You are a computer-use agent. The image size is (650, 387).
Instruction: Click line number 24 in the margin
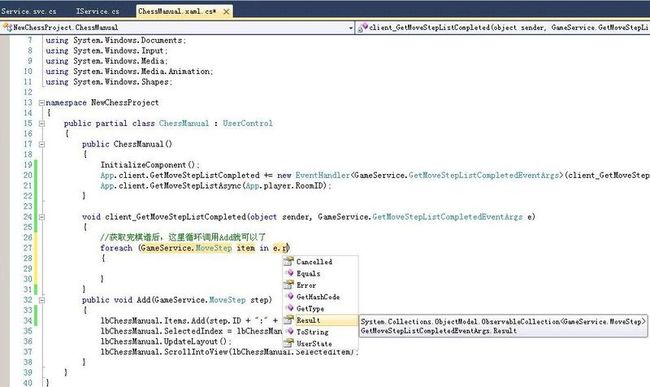(x=28, y=217)
